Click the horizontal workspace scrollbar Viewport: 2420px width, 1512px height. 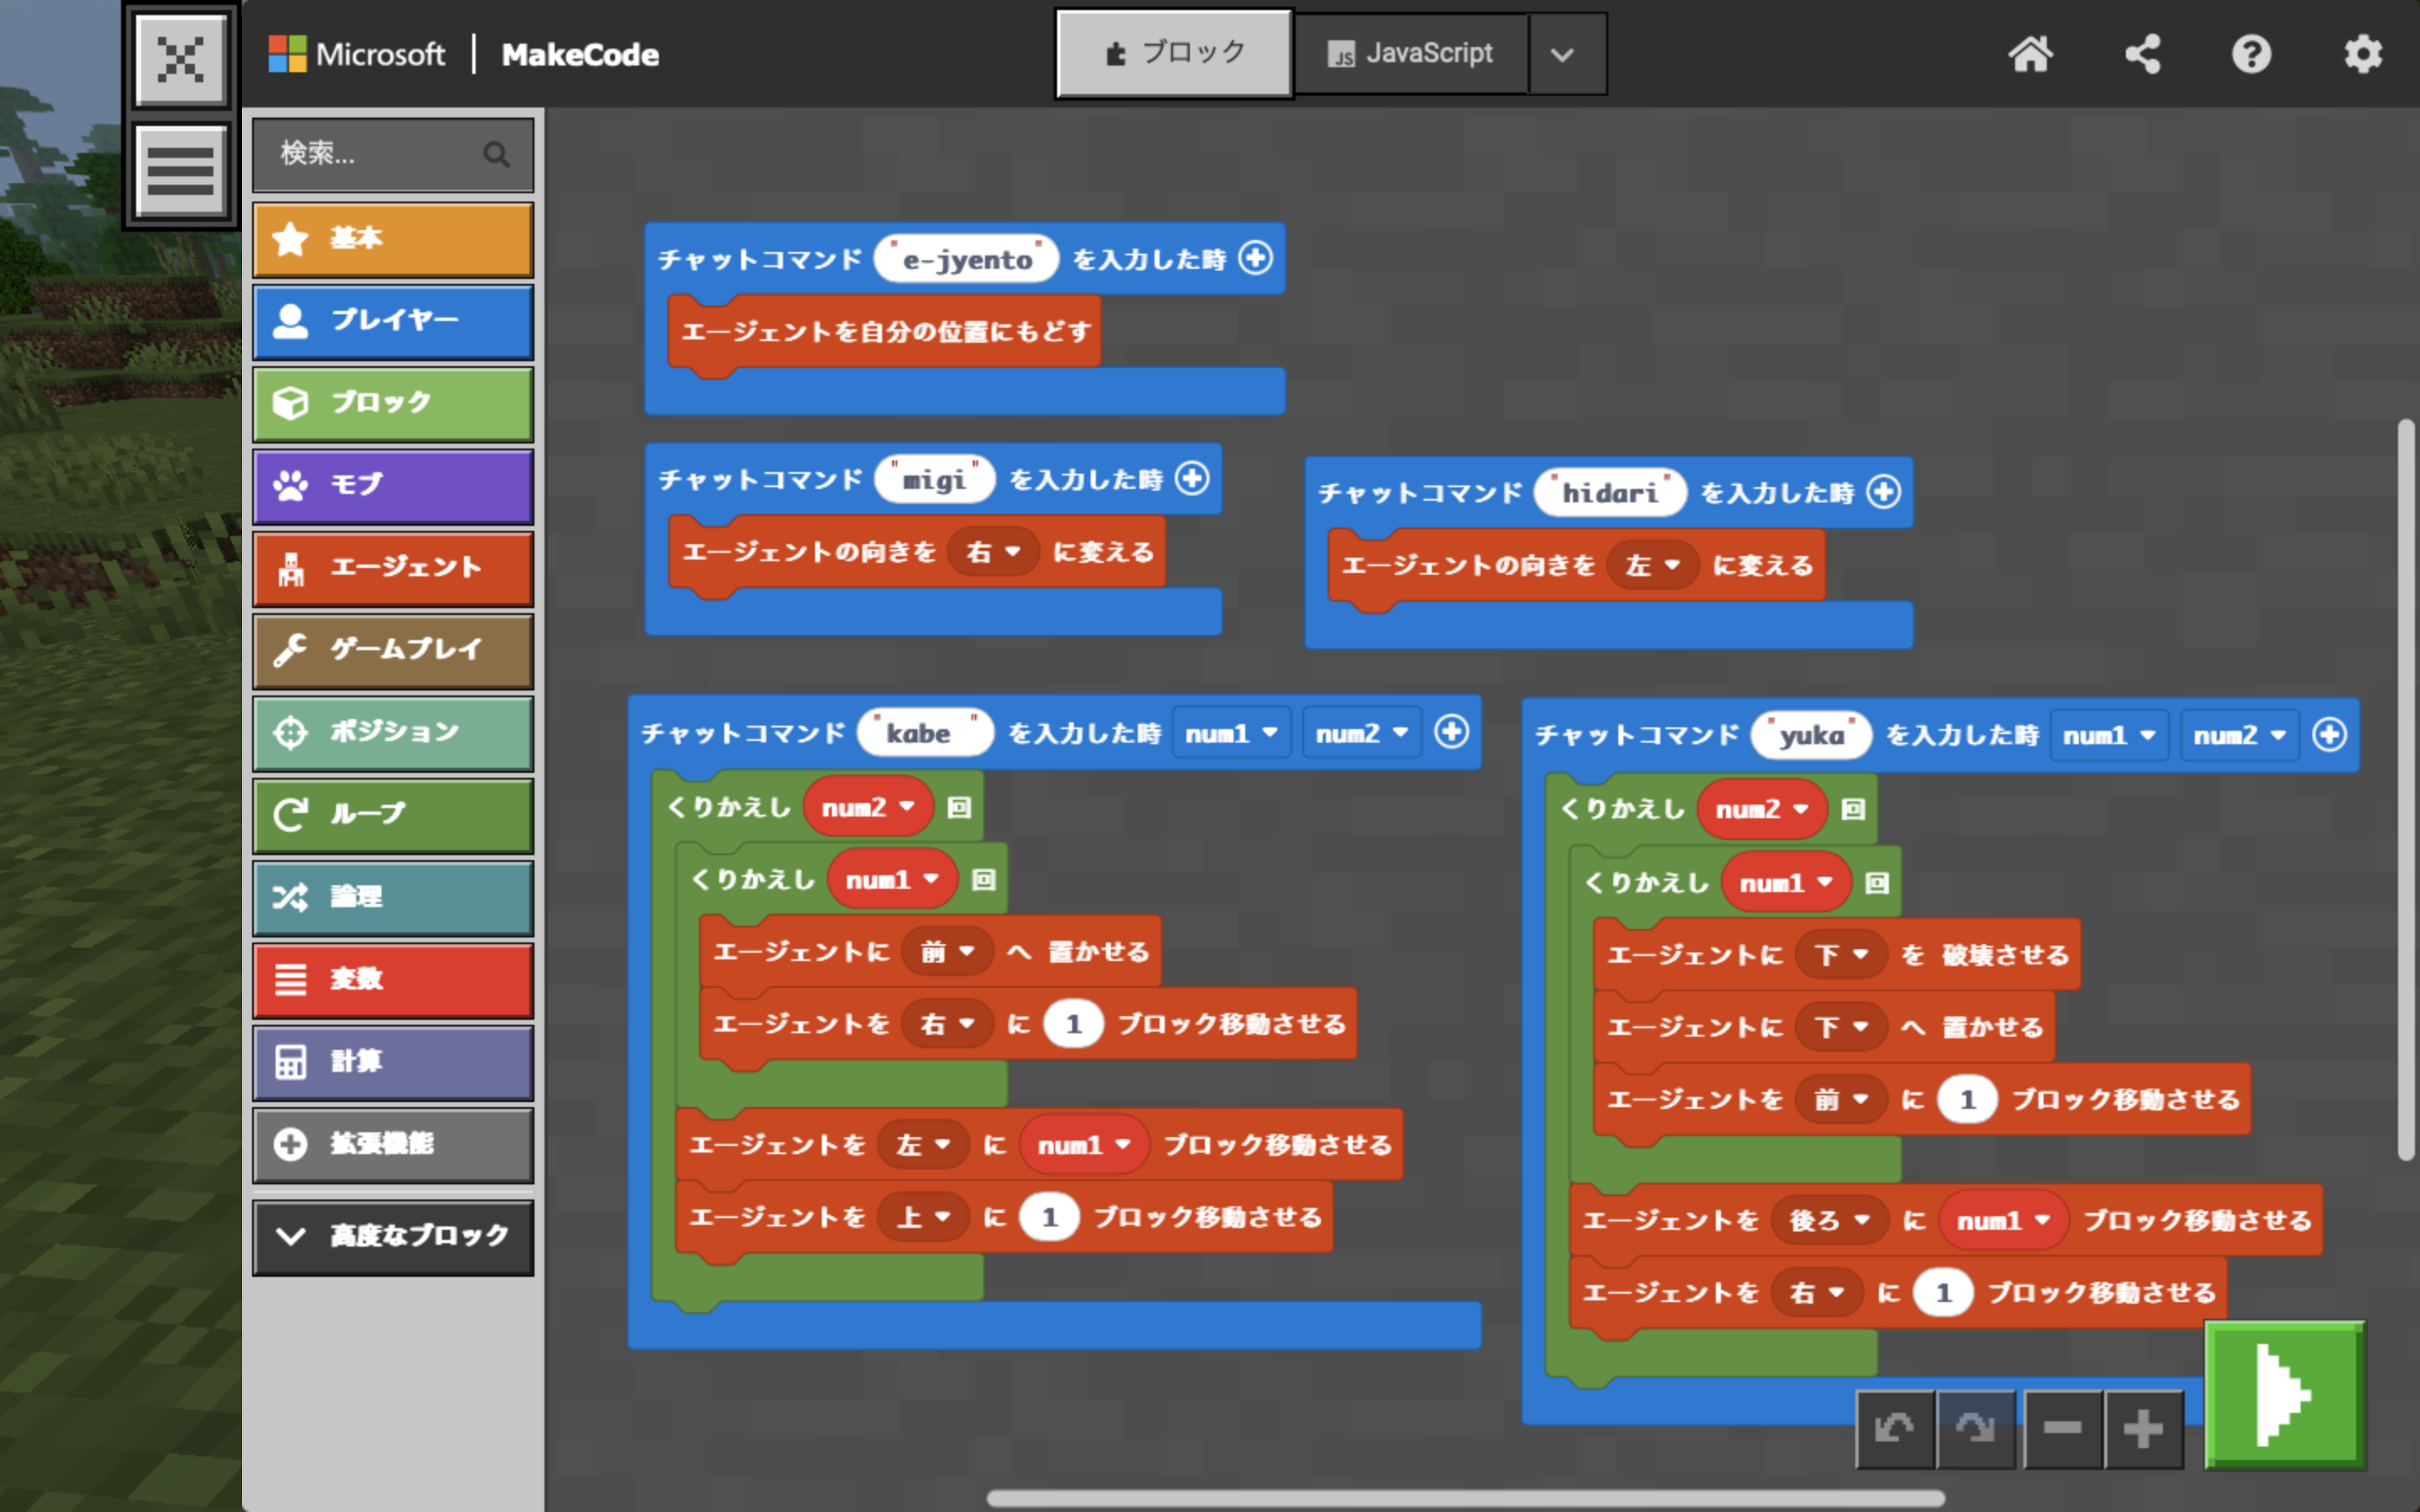pos(1465,1498)
